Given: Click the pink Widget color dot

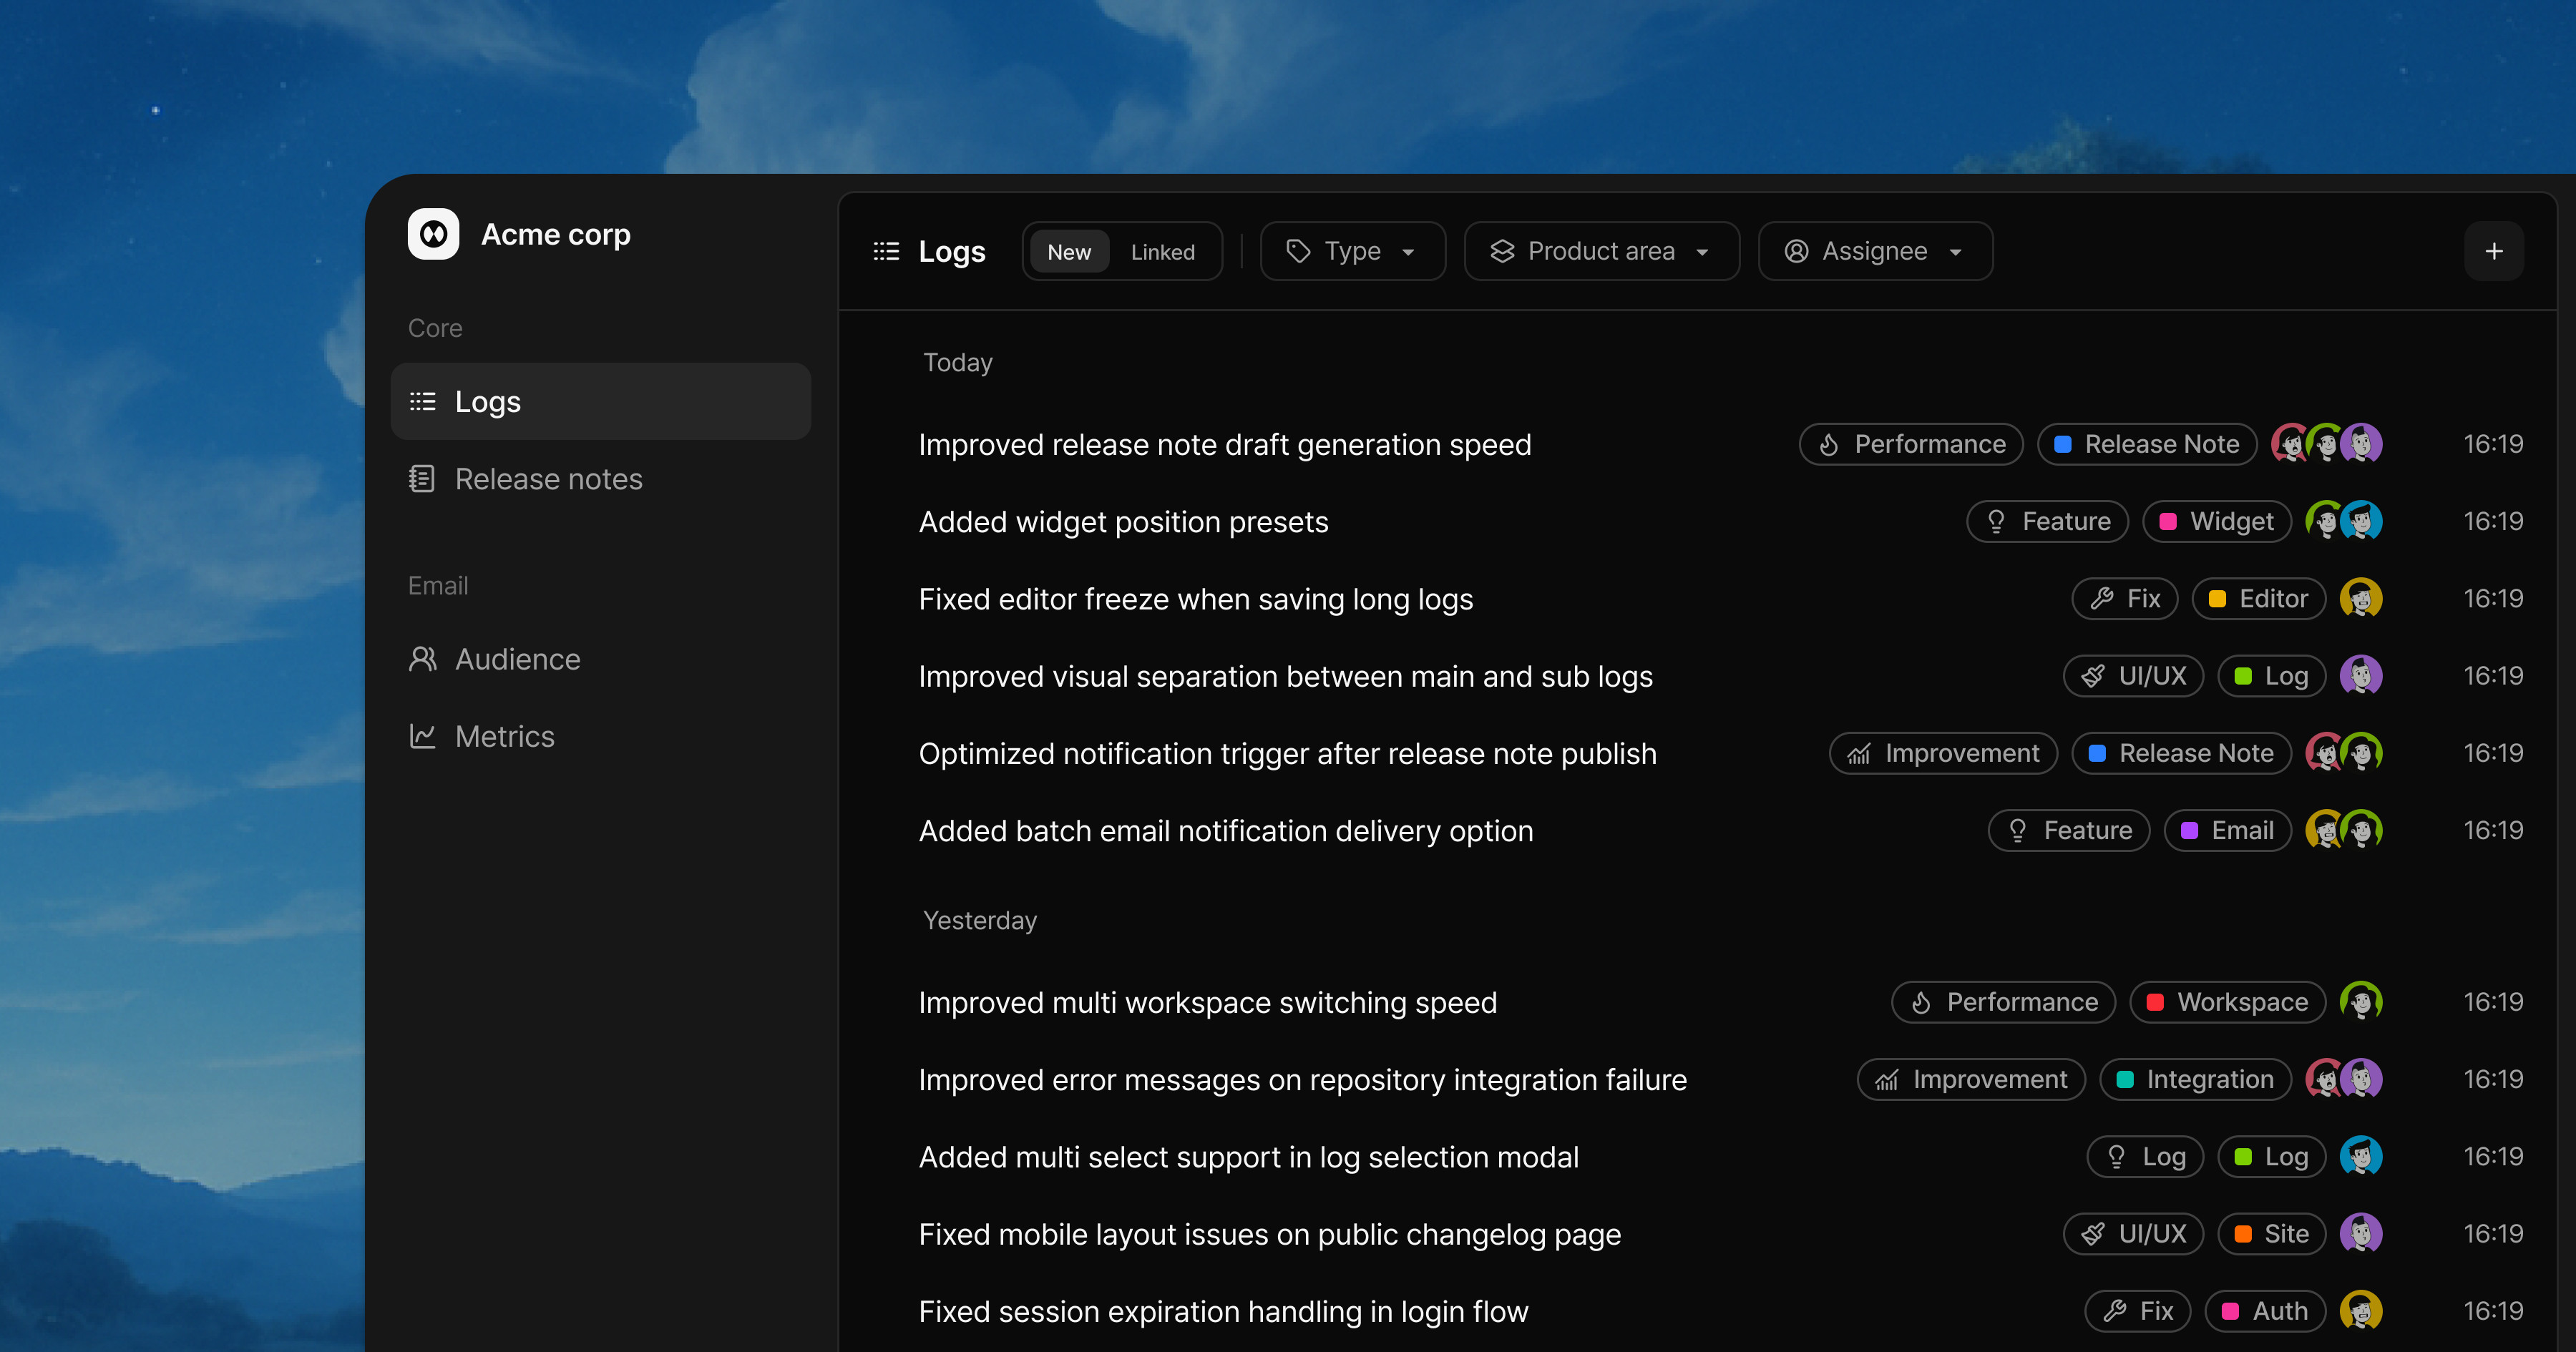Looking at the screenshot, I should click(x=2167, y=521).
